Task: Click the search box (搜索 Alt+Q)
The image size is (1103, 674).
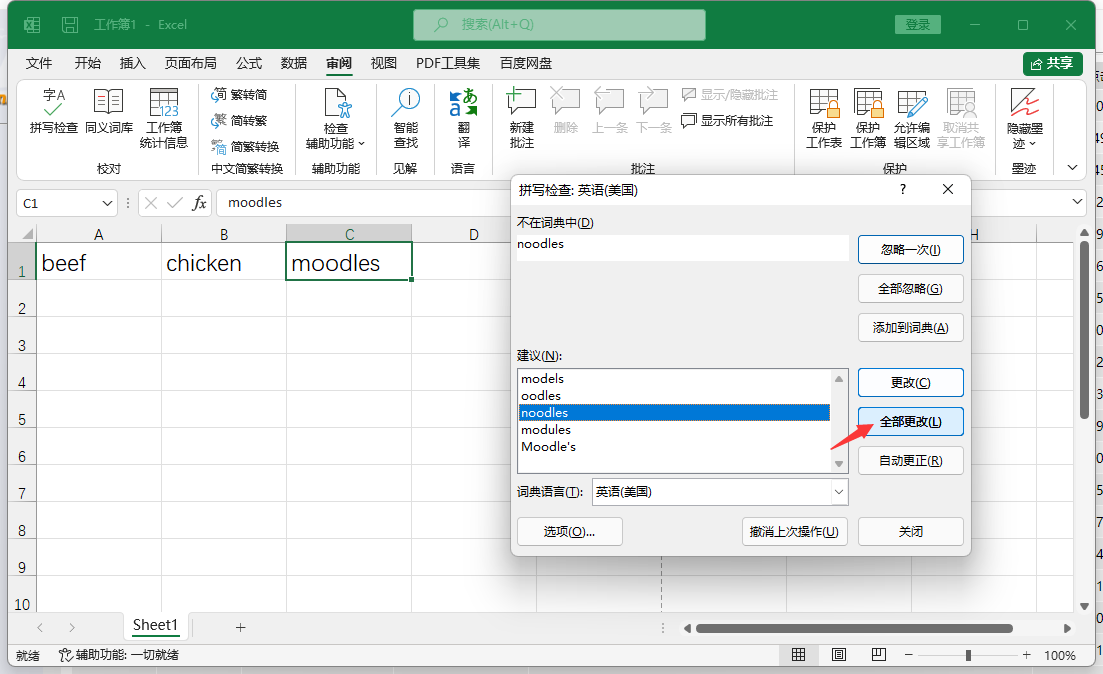Action: 559,25
